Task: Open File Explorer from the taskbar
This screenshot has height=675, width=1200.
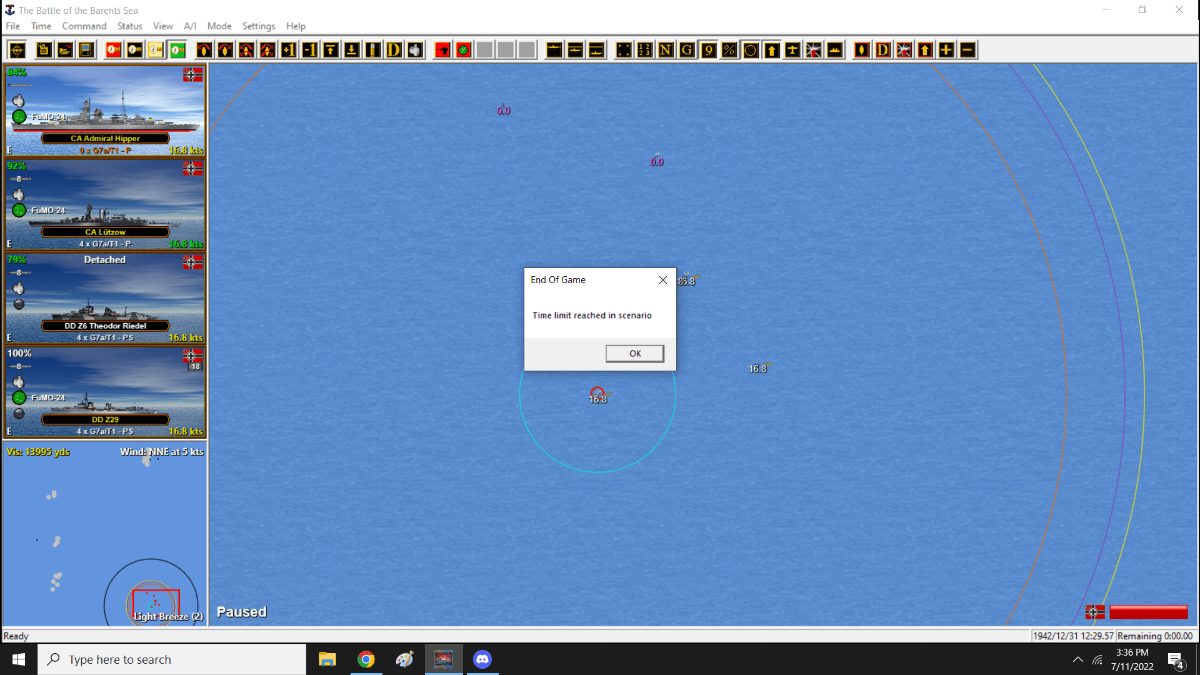Action: pyautogui.click(x=327, y=659)
